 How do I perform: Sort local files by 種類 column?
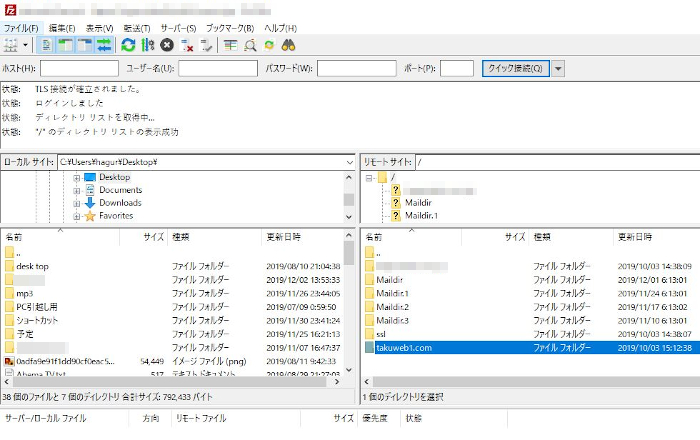pos(215,237)
